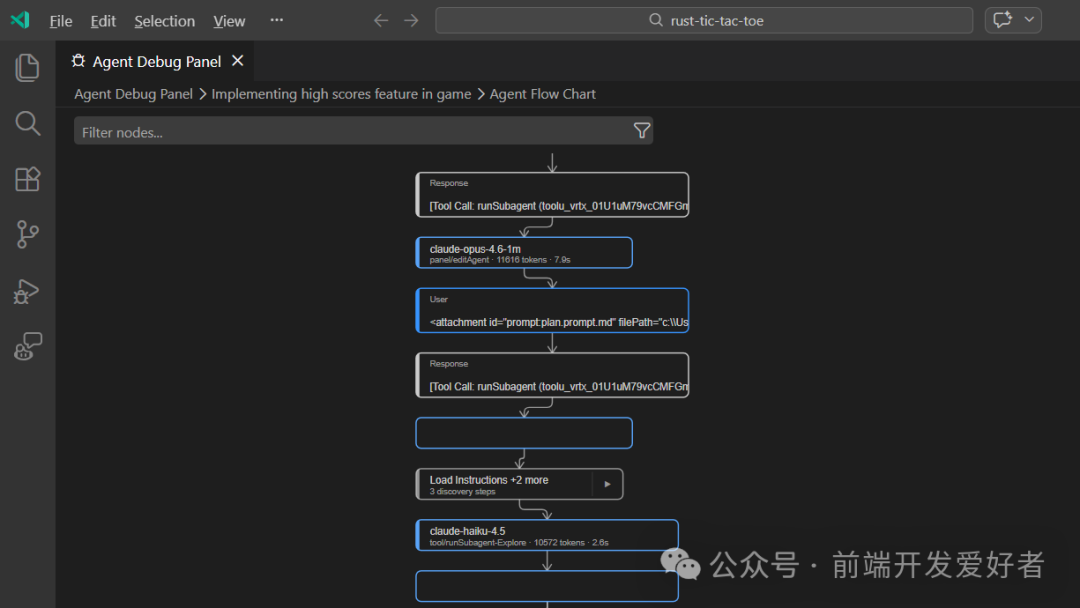Close the Agent Debug Panel tab

point(238,61)
